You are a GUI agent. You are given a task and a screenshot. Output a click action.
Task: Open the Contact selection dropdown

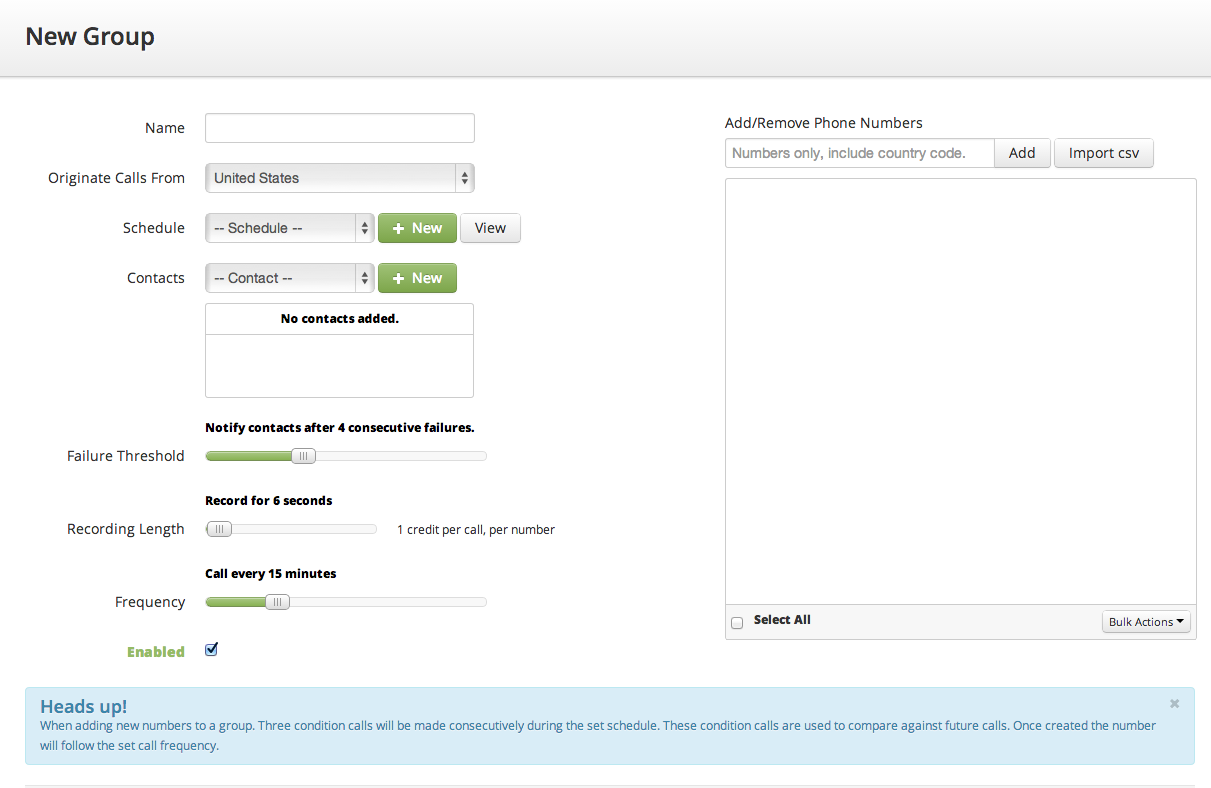289,278
